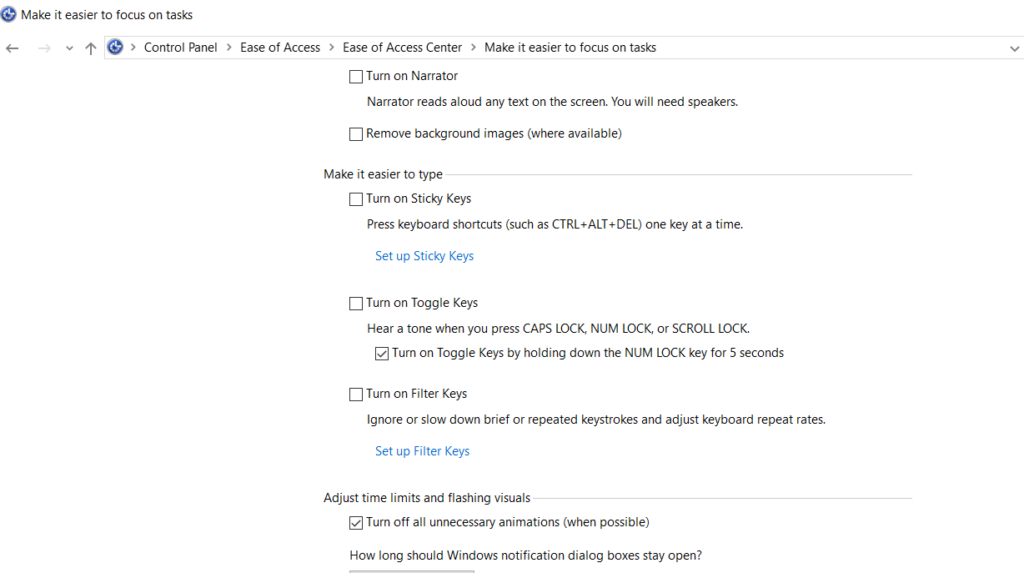Uncheck Turn off all unnecessary animations
Image resolution: width=1024 pixels, height=573 pixels.
click(x=356, y=523)
